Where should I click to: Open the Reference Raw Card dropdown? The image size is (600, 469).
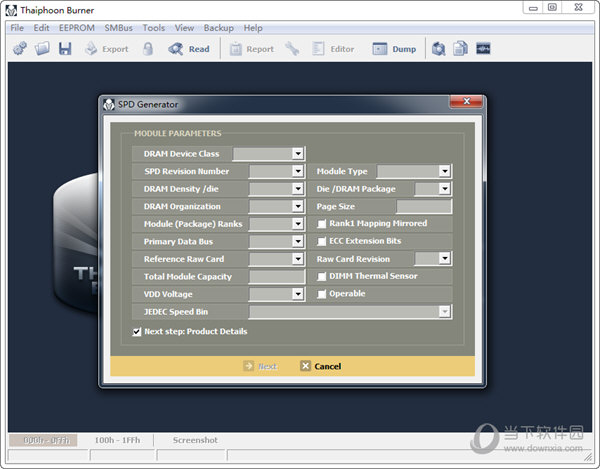[298, 259]
